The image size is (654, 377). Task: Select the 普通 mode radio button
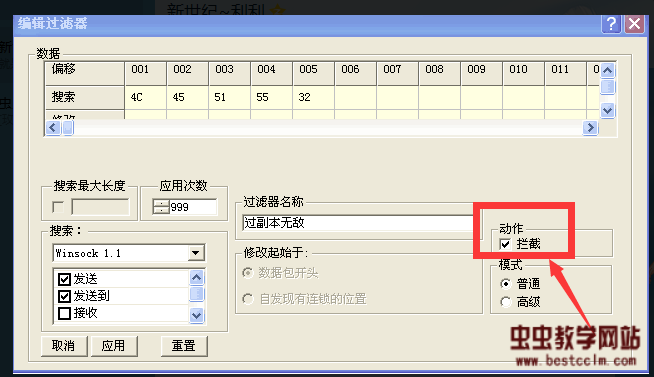506,284
